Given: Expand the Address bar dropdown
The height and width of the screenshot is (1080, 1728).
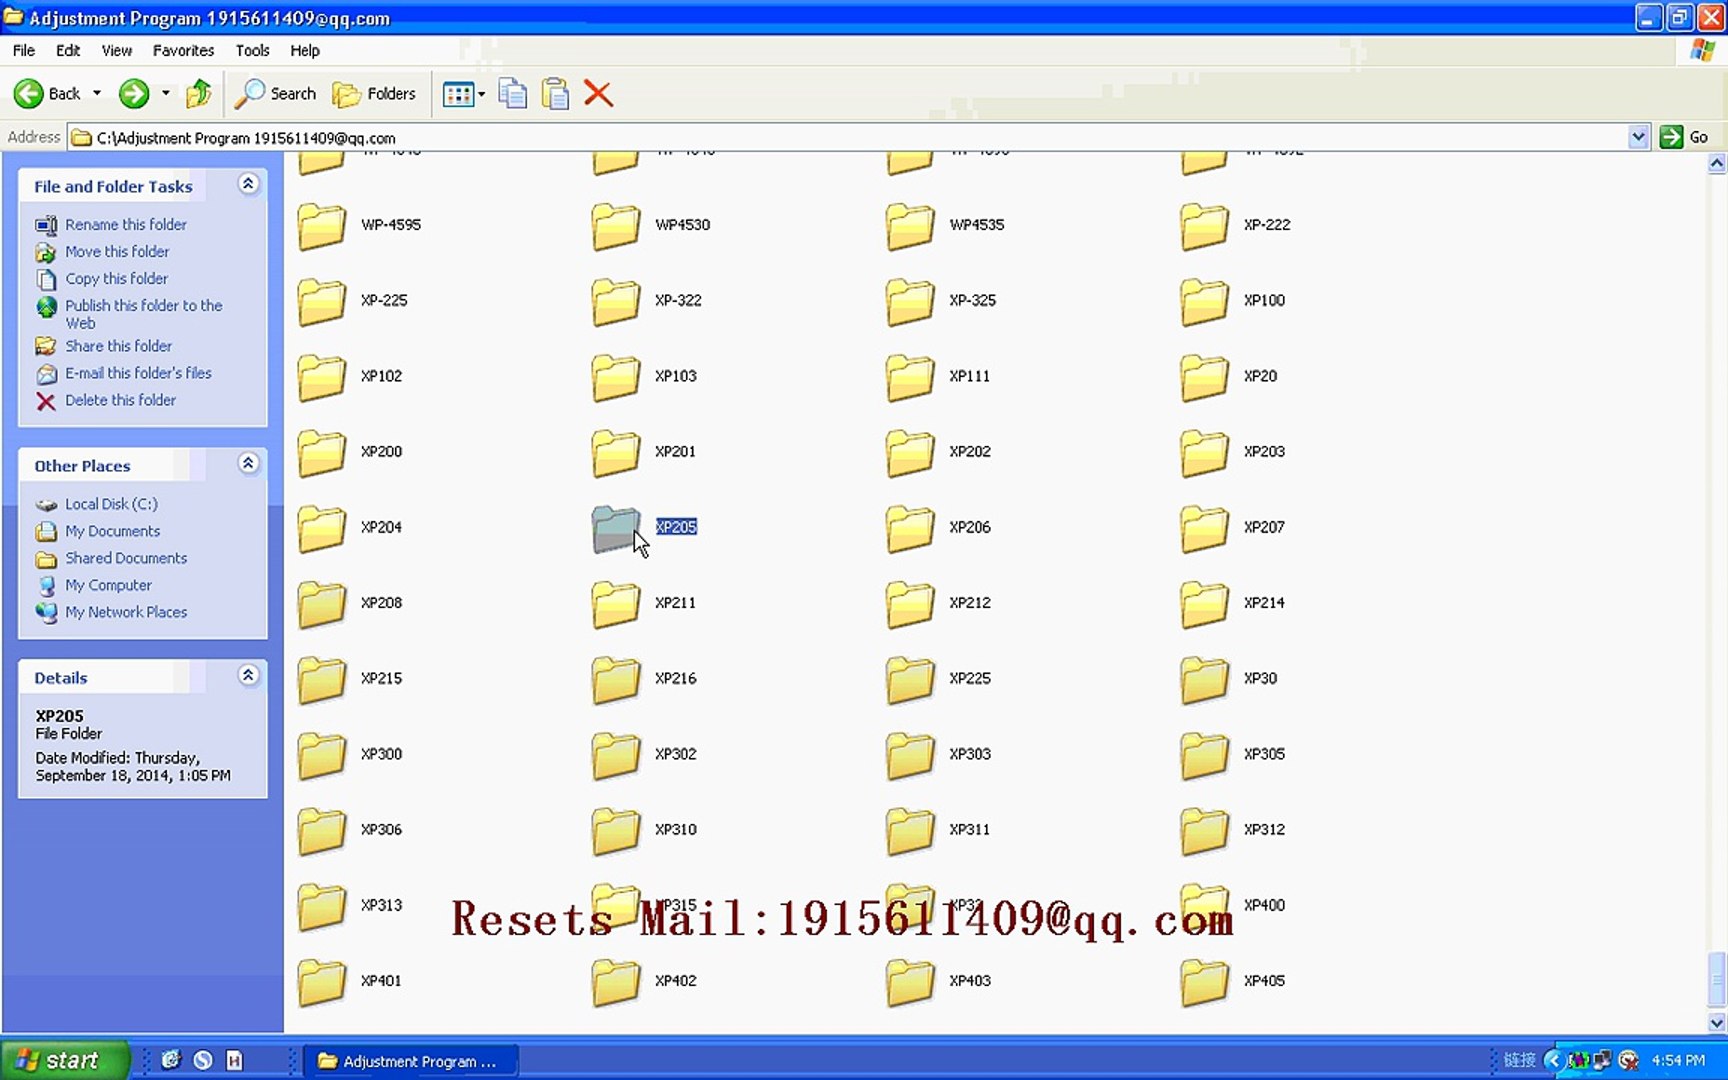Looking at the screenshot, I should (1638, 137).
